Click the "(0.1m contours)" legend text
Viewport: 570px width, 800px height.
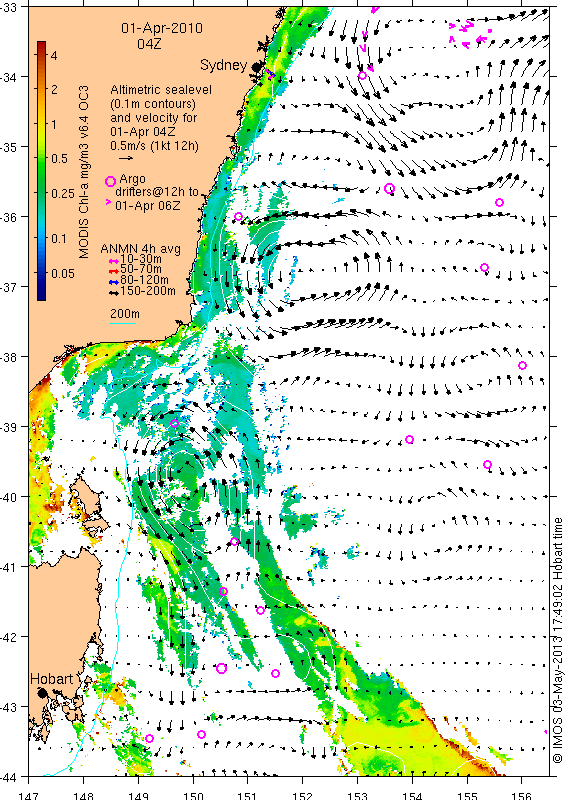[153, 104]
